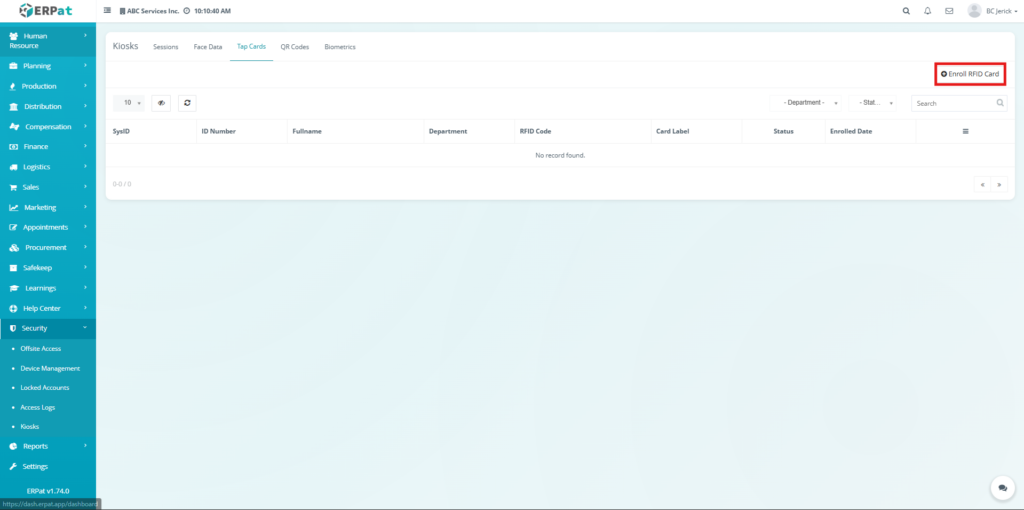Switch to the QR Codes tab
This screenshot has width=1024, height=510.
click(x=294, y=47)
